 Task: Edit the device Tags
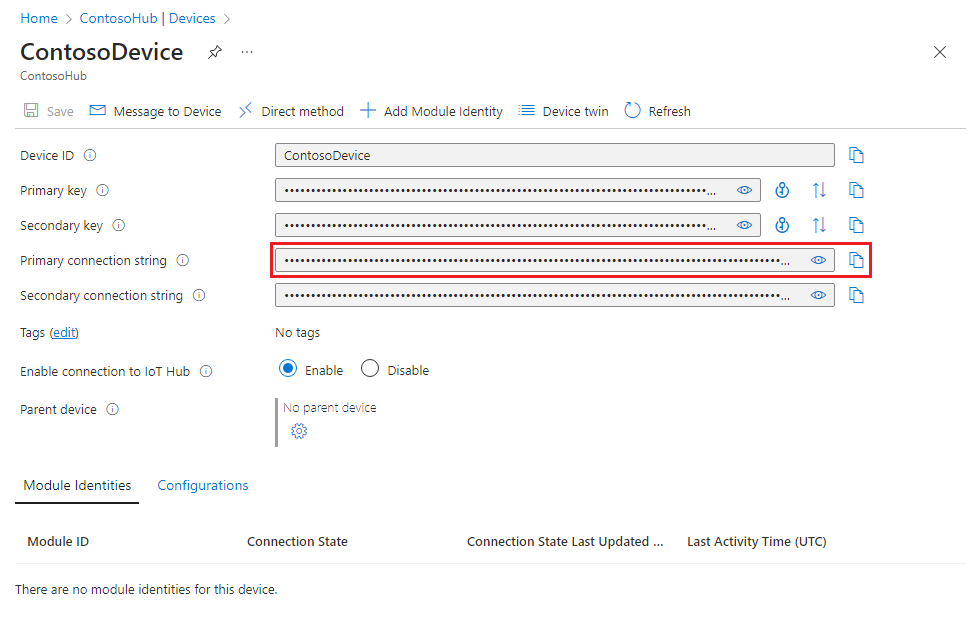pos(64,332)
